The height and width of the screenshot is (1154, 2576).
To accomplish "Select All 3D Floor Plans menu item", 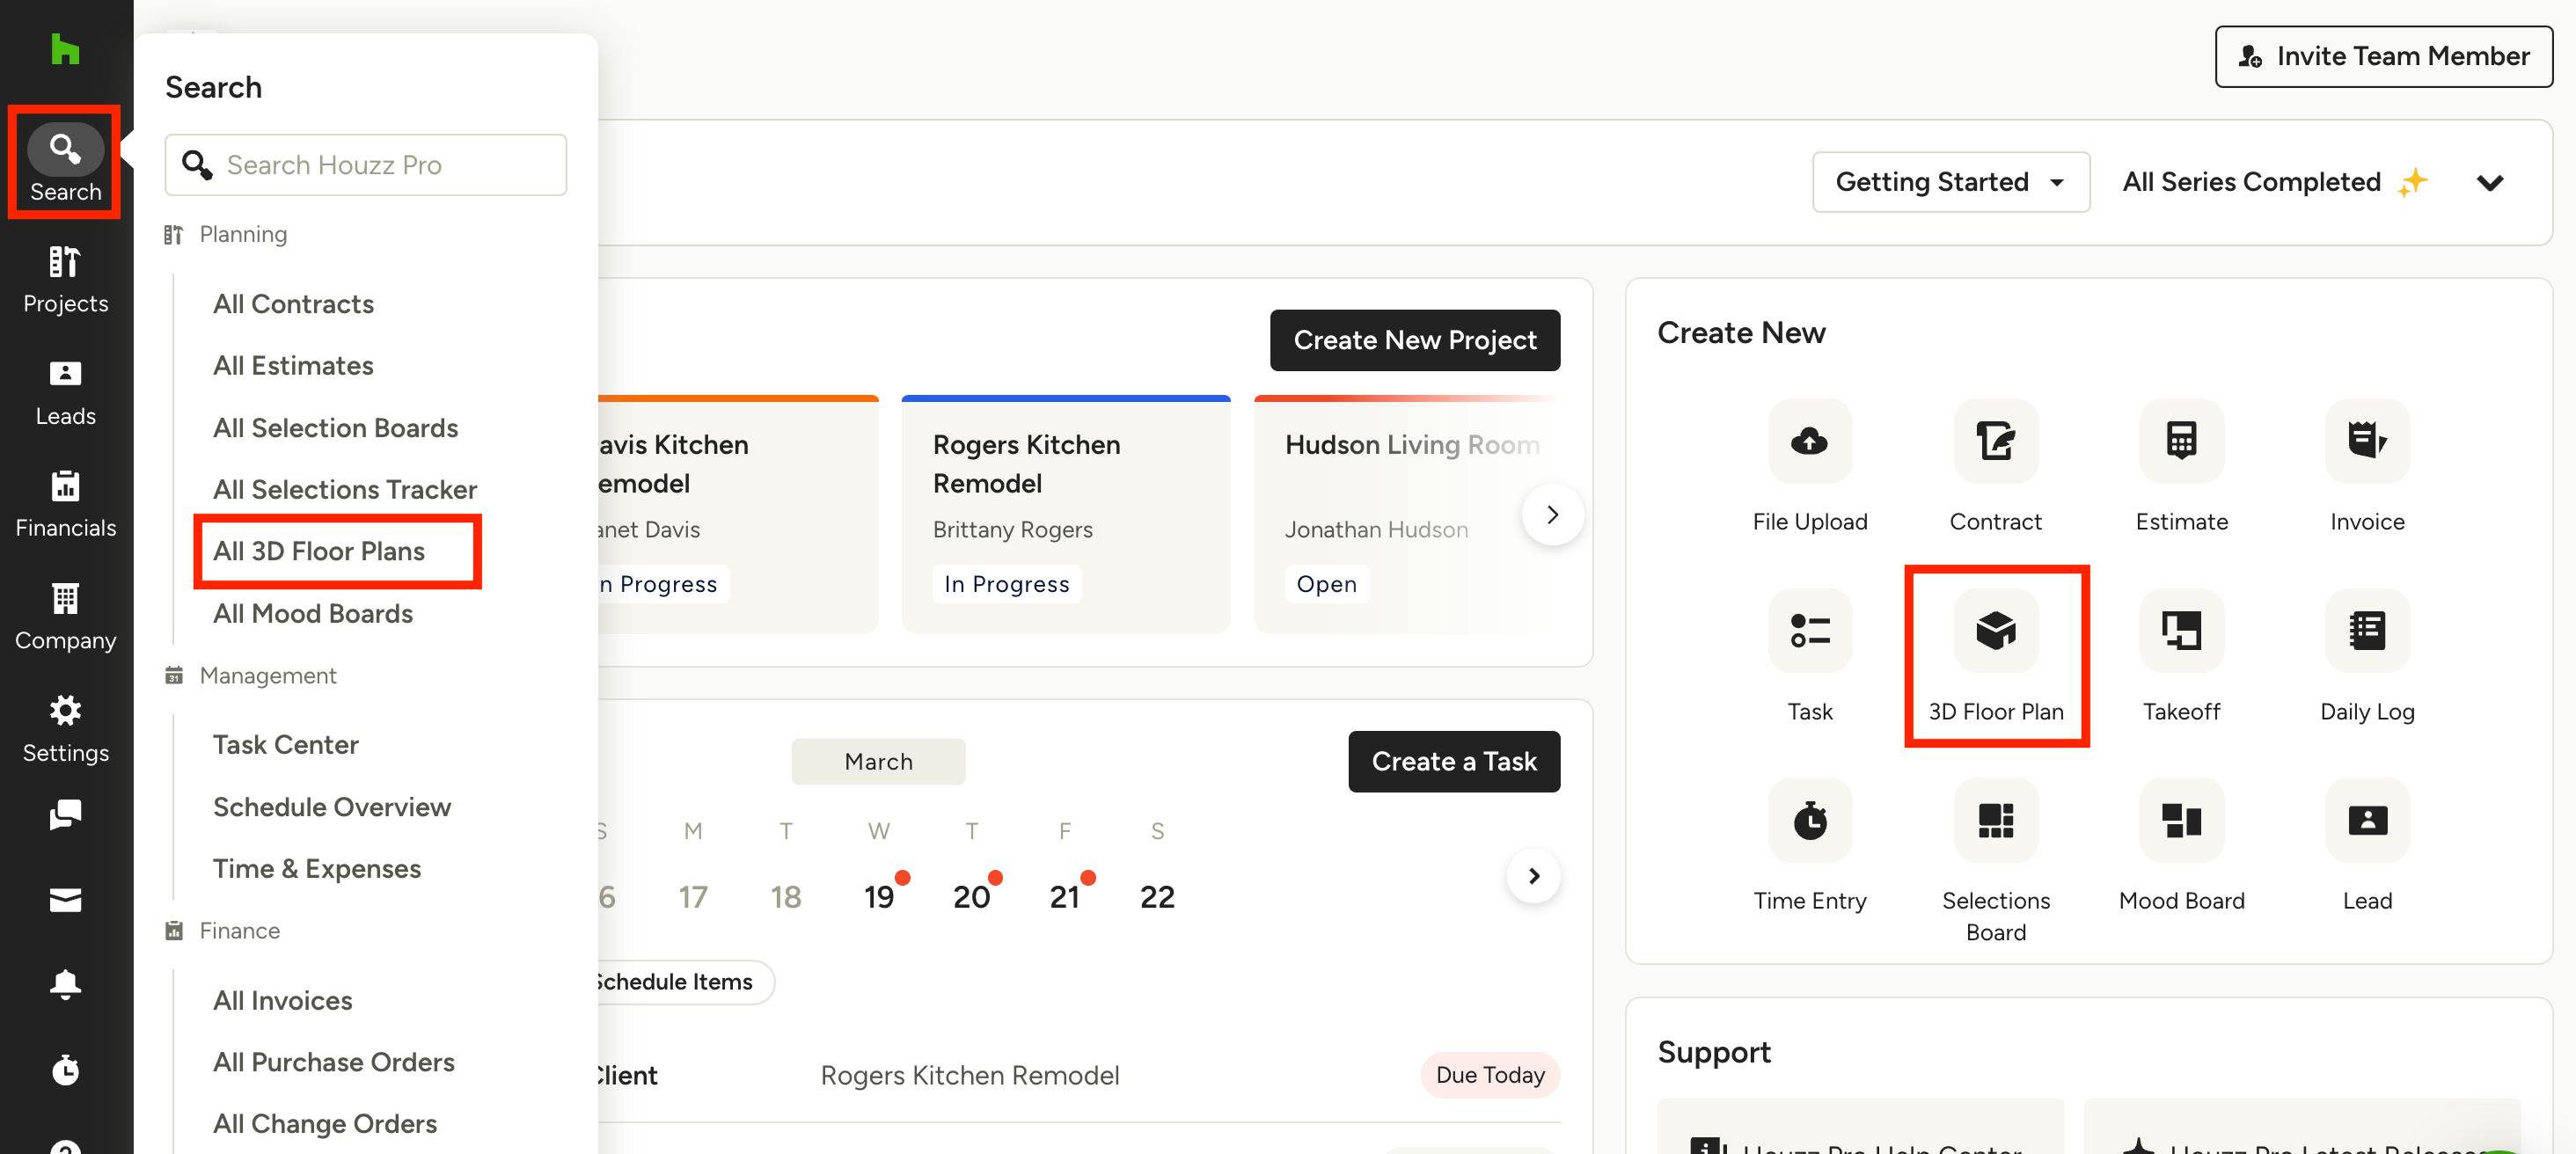I will (x=319, y=551).
